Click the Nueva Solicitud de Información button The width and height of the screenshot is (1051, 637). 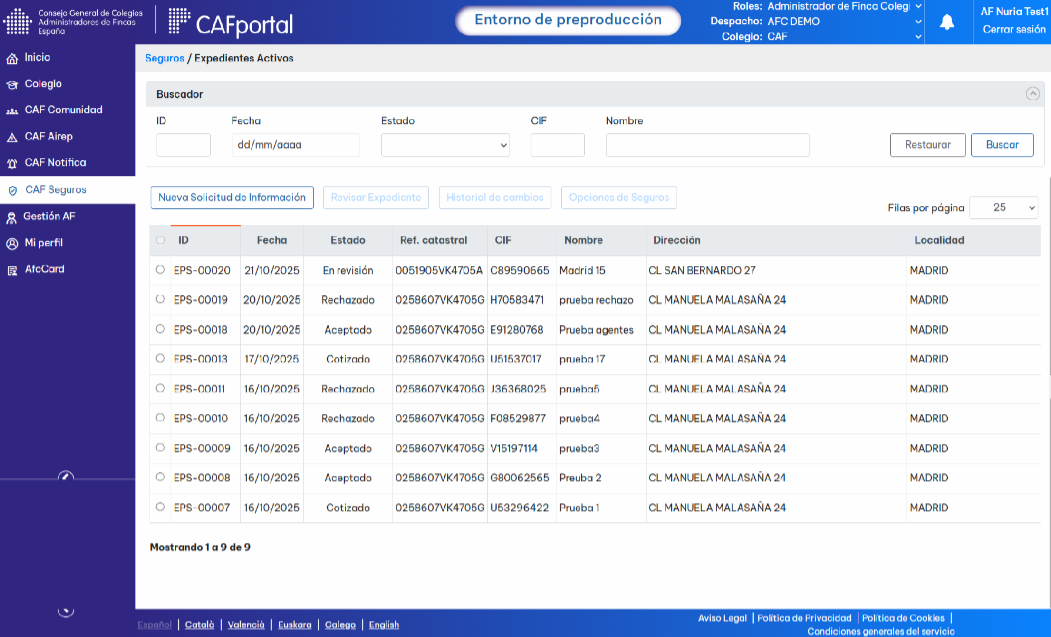pyautogui.click(x=232, y=198)
